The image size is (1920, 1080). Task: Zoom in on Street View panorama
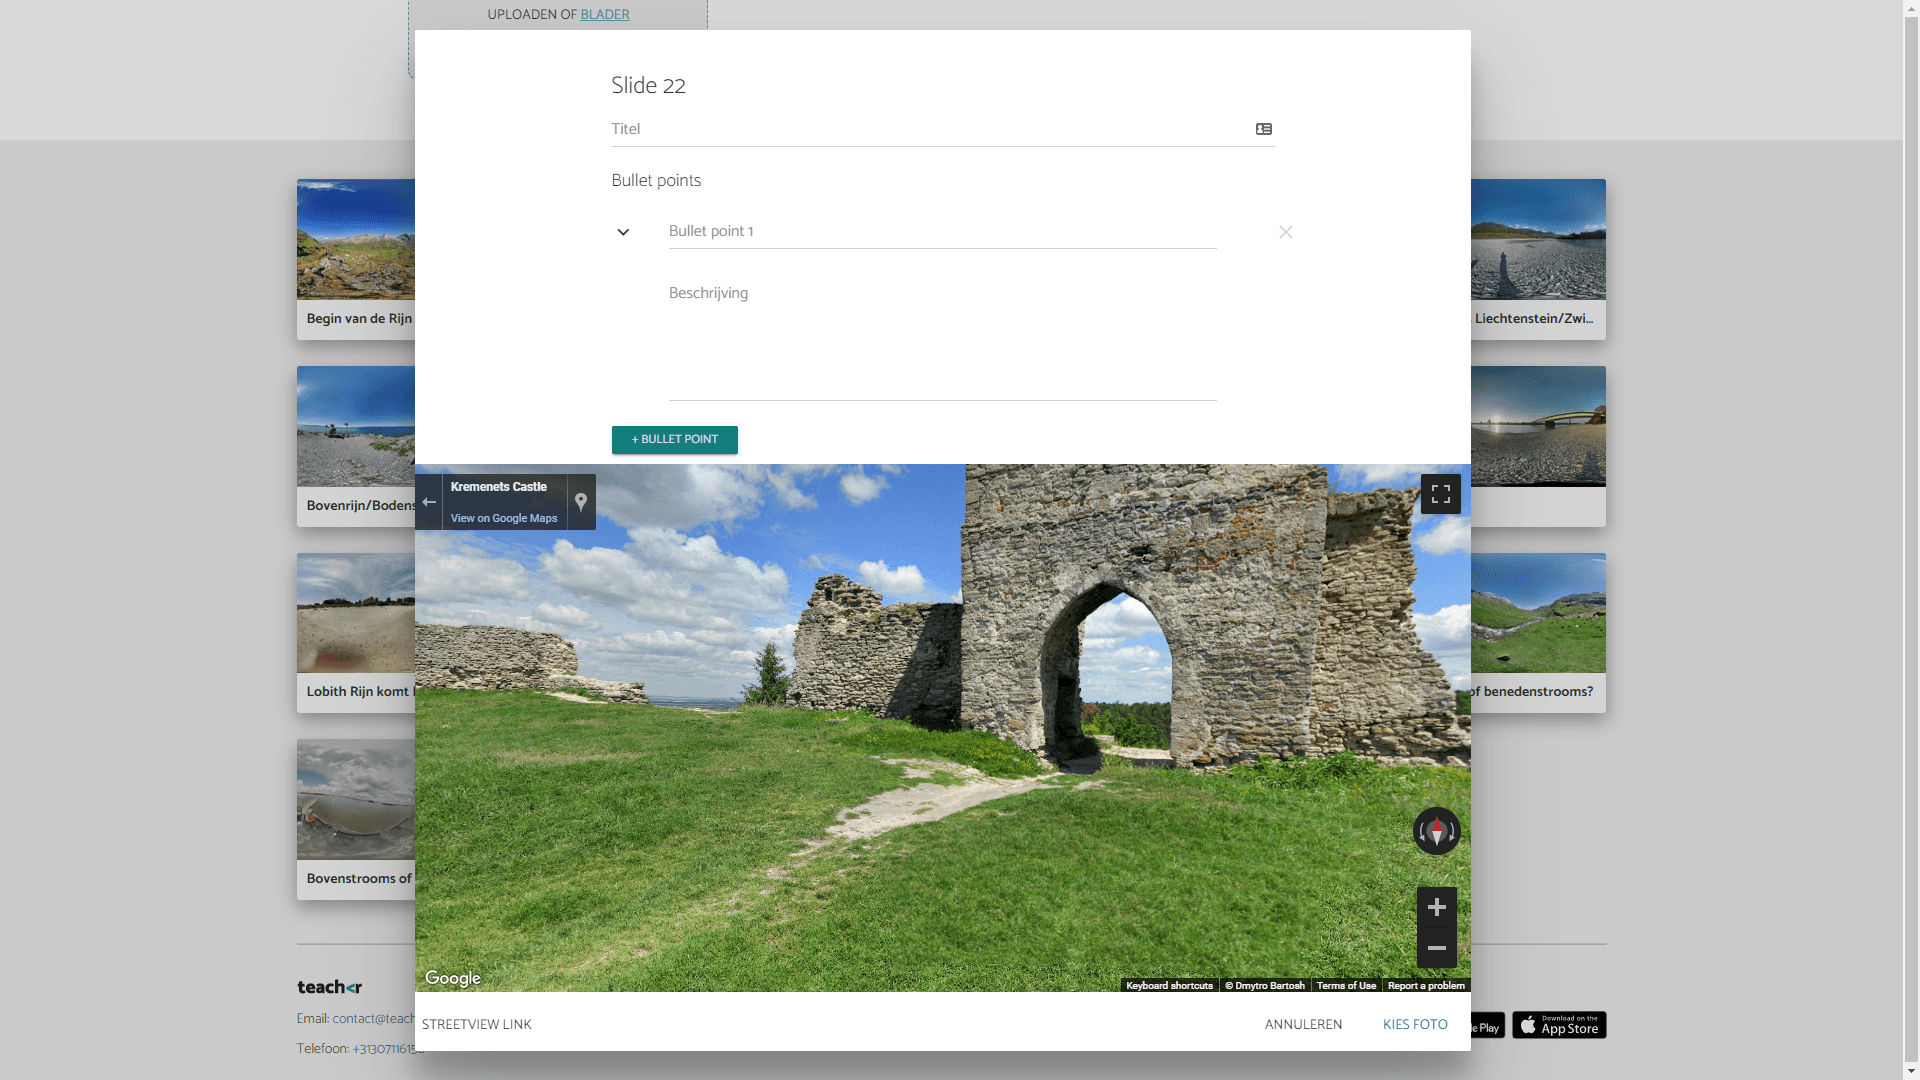(1437, 907)
